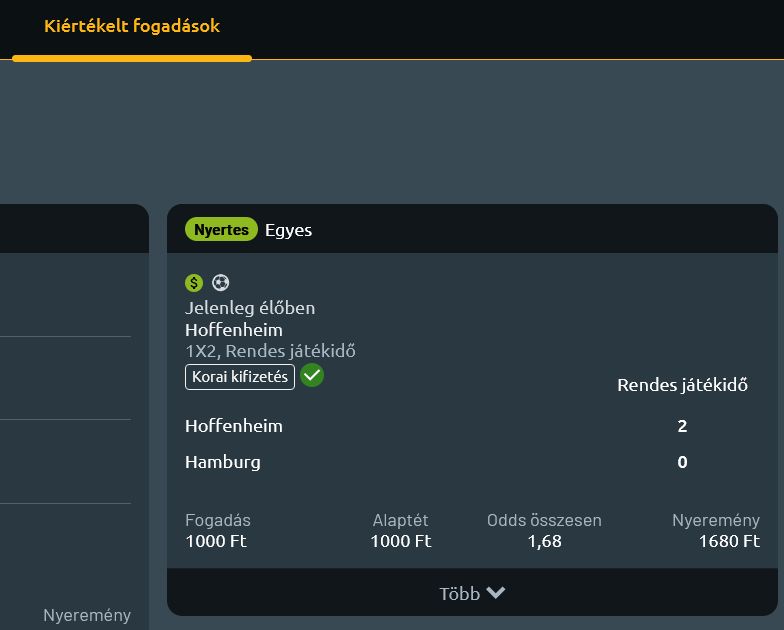Click the down chevron next to Több
The width and height of the screenshot is (784, 630).
pos(496,593)
